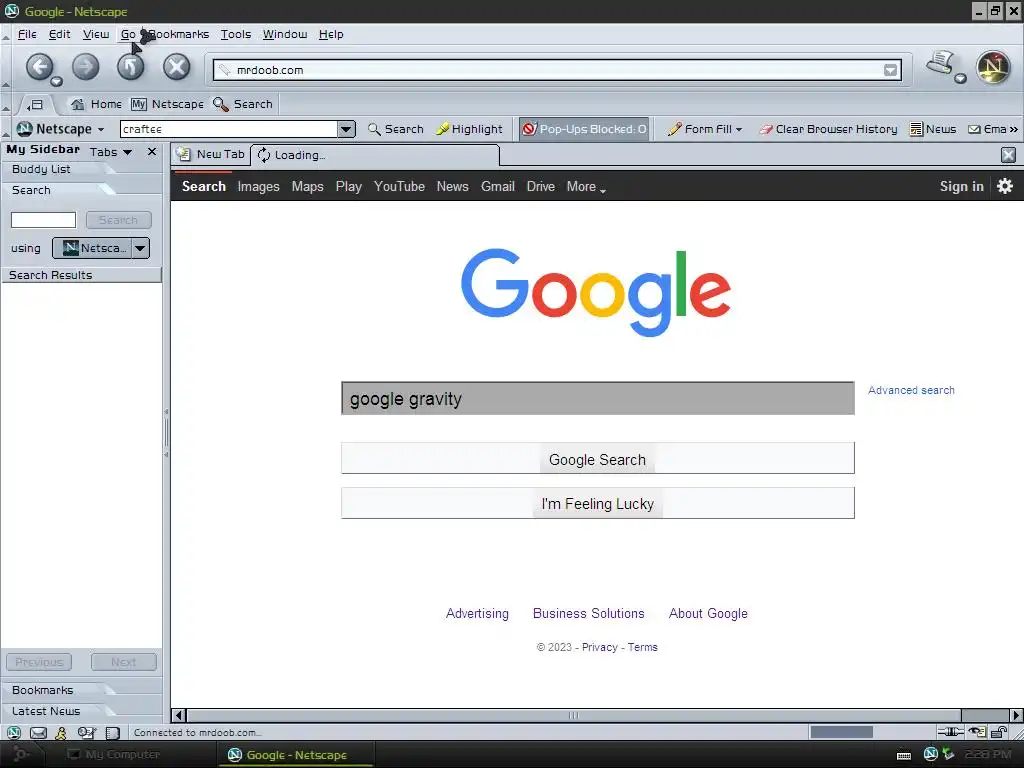
Task: Reload the page with the Reload button
Action: 131,67
